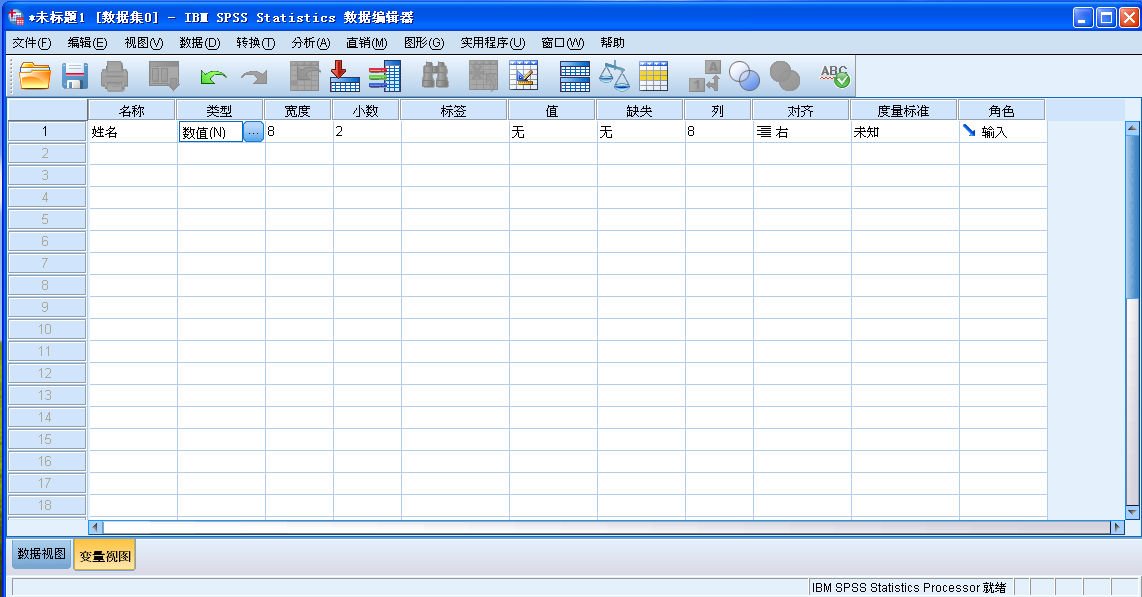The width and height of the screenshot is (1142, 597).
Task: Click the Insert cases icon
Action: click(483, 76)
